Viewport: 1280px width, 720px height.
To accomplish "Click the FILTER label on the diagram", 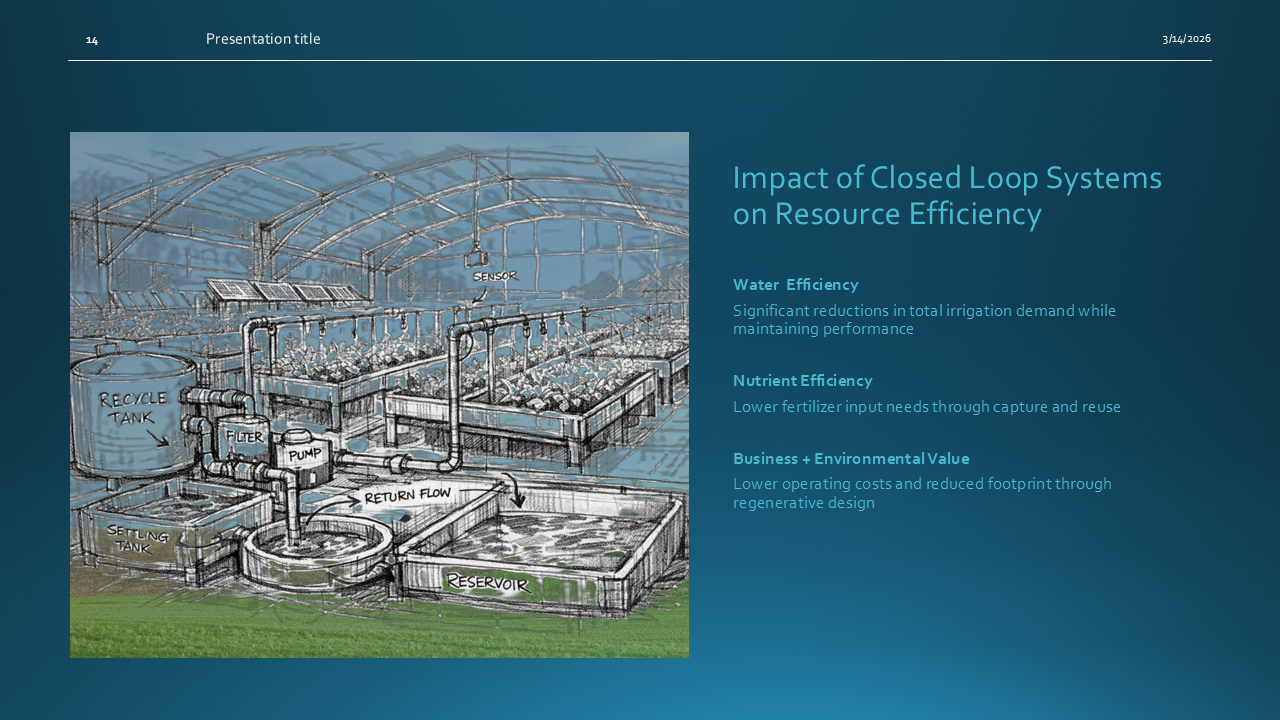I will pos(244,437).
